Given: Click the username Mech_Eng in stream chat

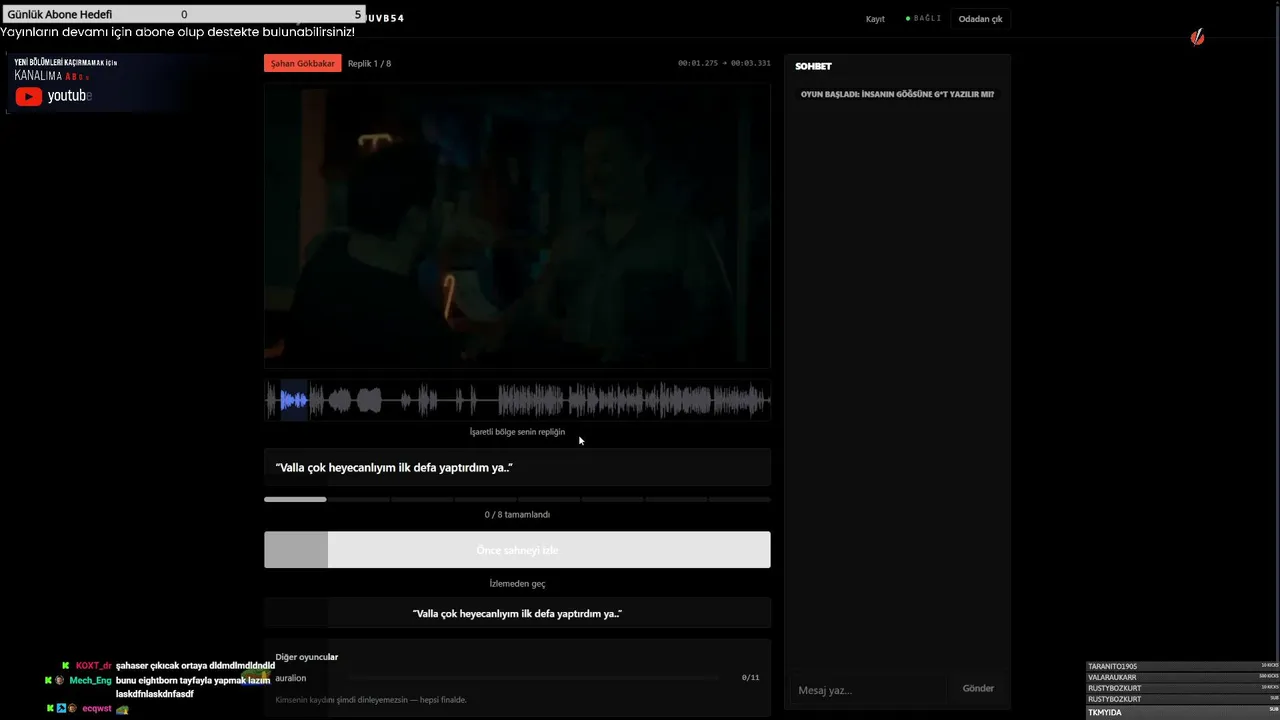Looking at the screenshot, I should (x=91, y=681).
